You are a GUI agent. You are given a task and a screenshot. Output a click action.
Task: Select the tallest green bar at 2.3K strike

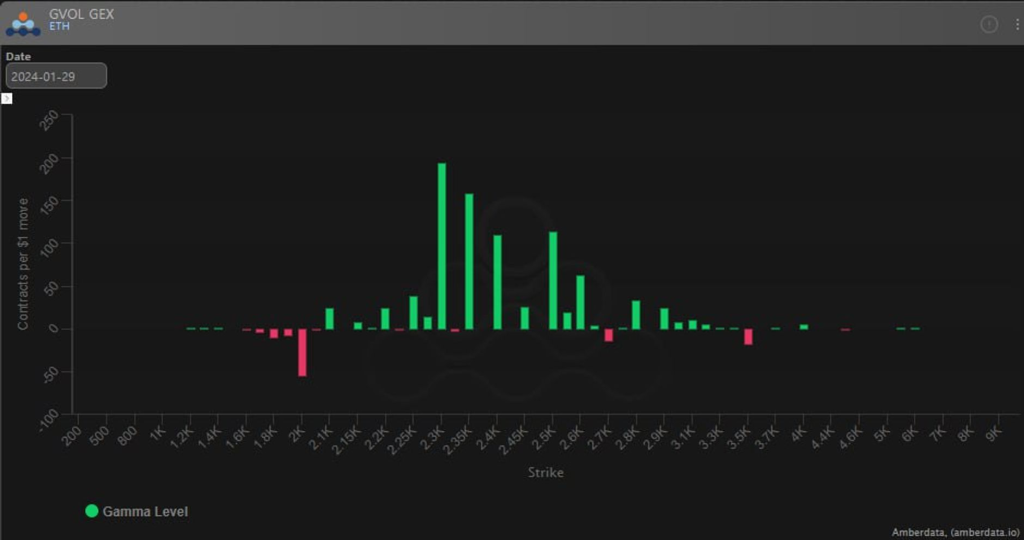point(442,246)
